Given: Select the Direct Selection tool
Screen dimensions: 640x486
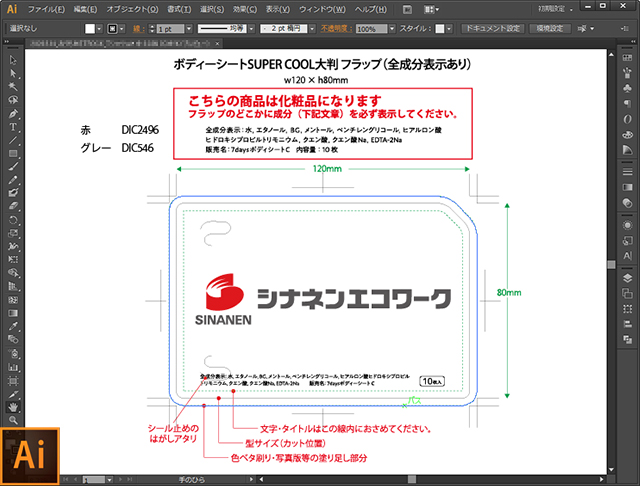Looking at the screenshot, I should coord(13,73).
